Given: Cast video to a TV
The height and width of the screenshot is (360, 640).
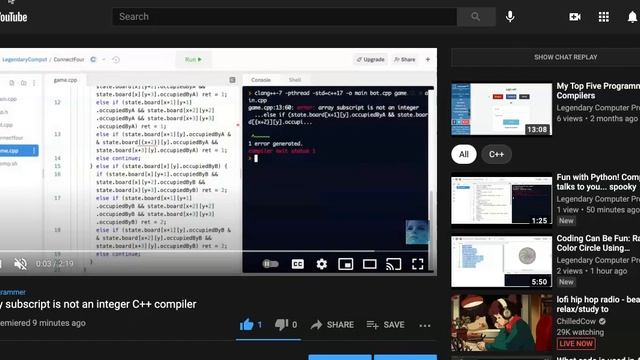Looking at the screenshot, I should 393,264.
